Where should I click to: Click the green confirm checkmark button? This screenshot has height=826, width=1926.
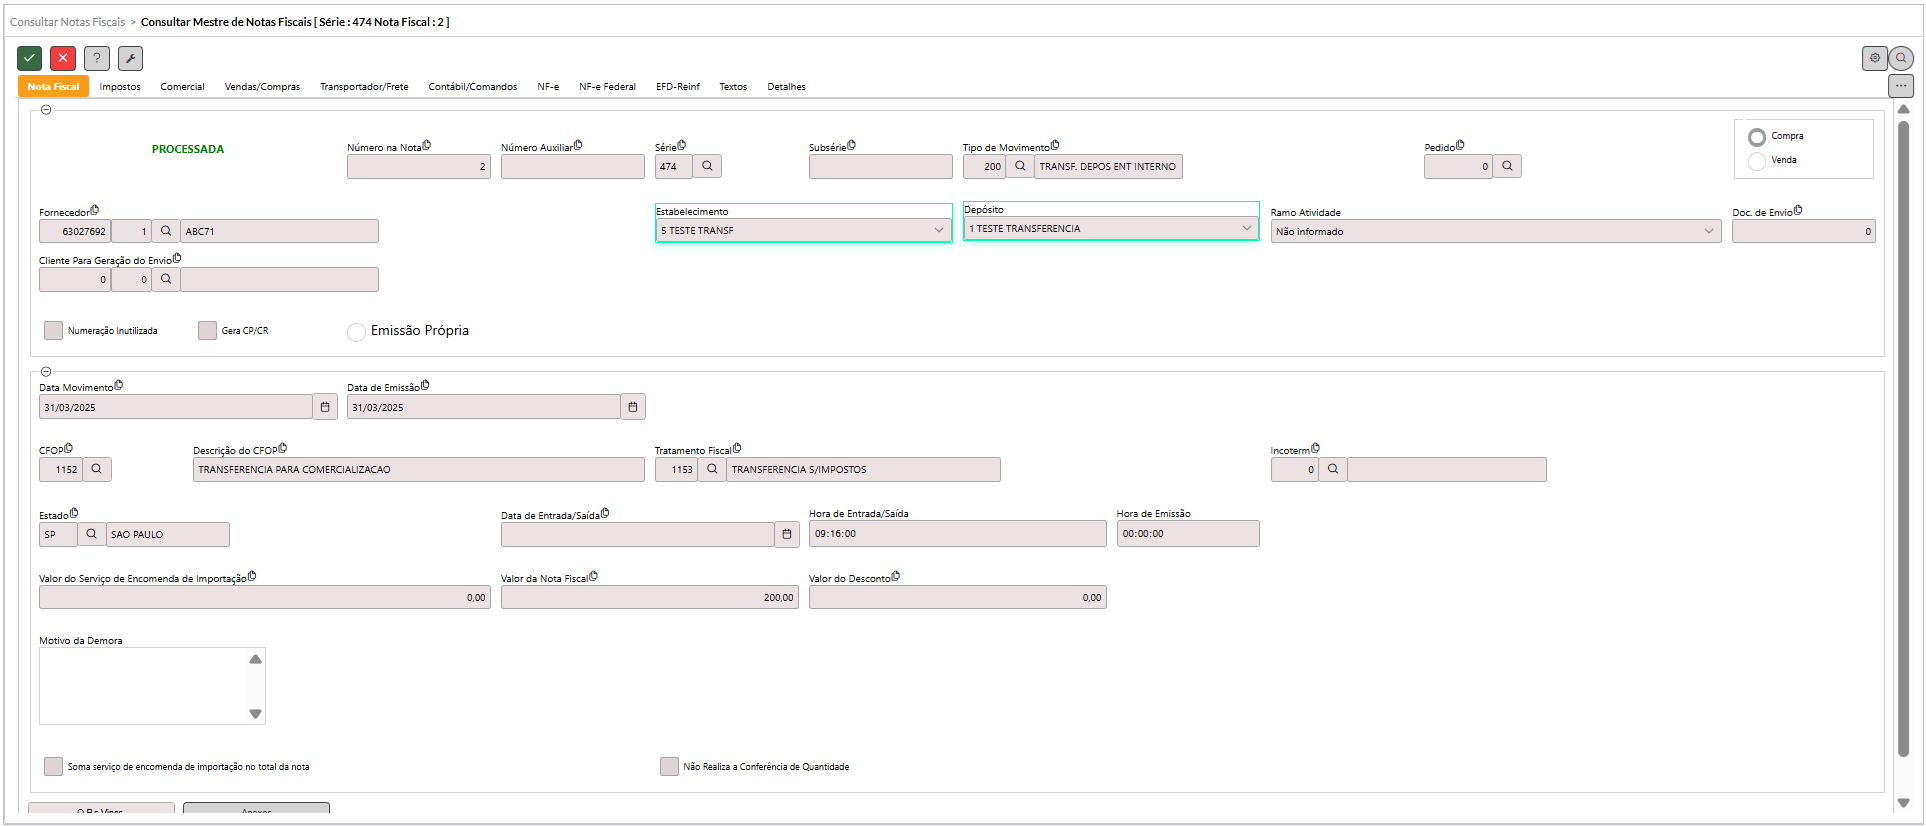click(30, 59)
